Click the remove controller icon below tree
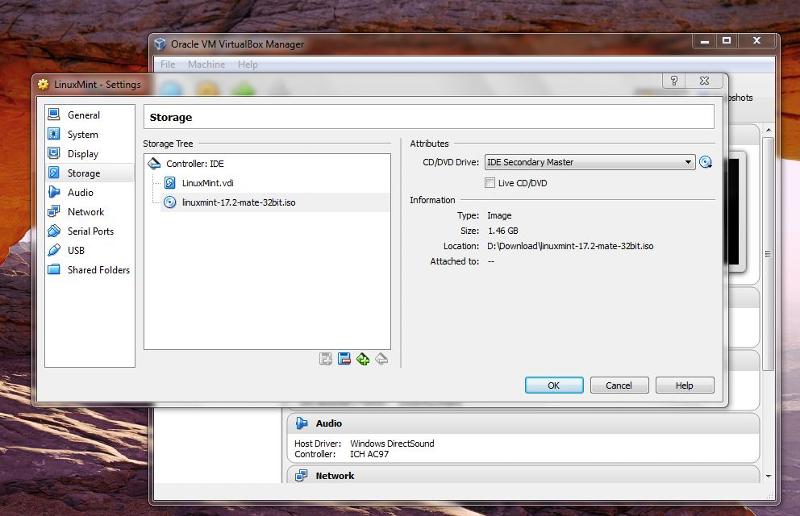Image resolution: width=800 pixels, height=516 pixels. (344, 359)
